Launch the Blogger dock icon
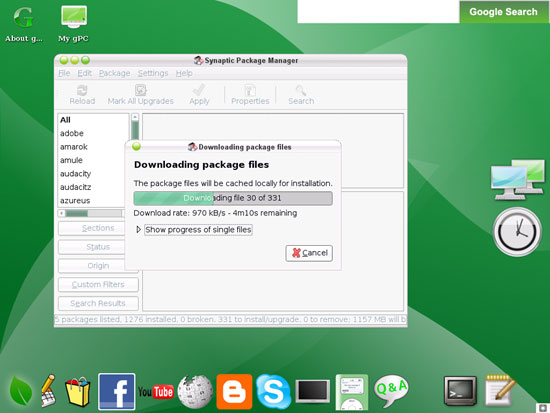 pos(234,392)
